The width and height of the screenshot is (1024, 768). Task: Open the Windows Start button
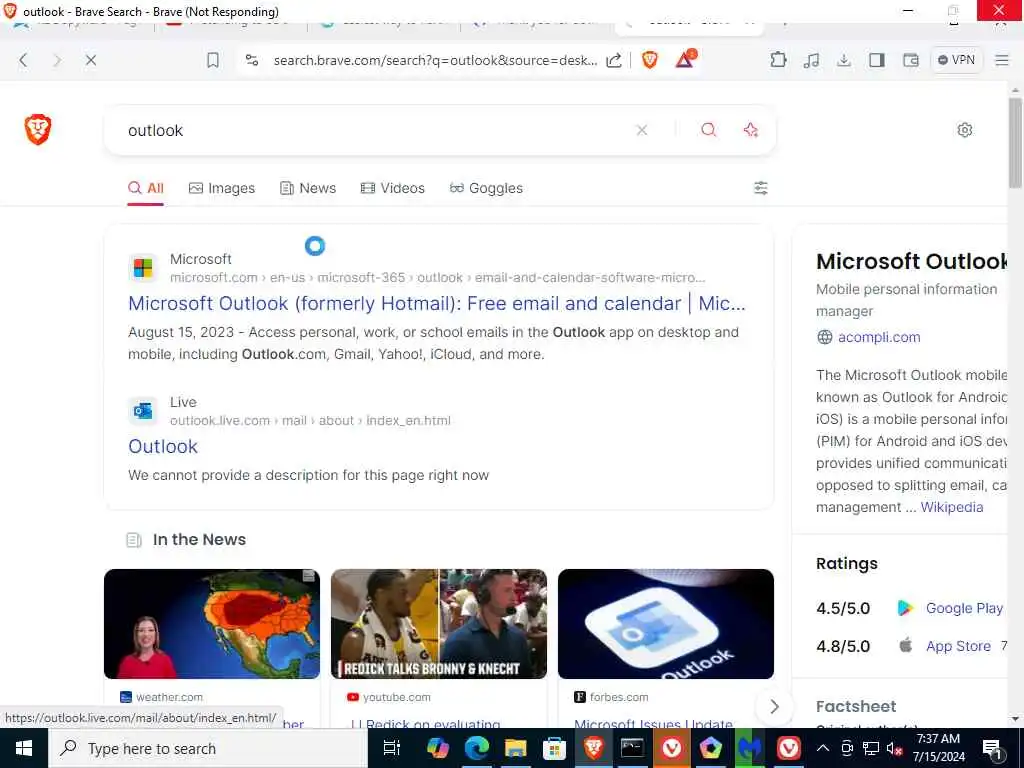coord(24,748)
